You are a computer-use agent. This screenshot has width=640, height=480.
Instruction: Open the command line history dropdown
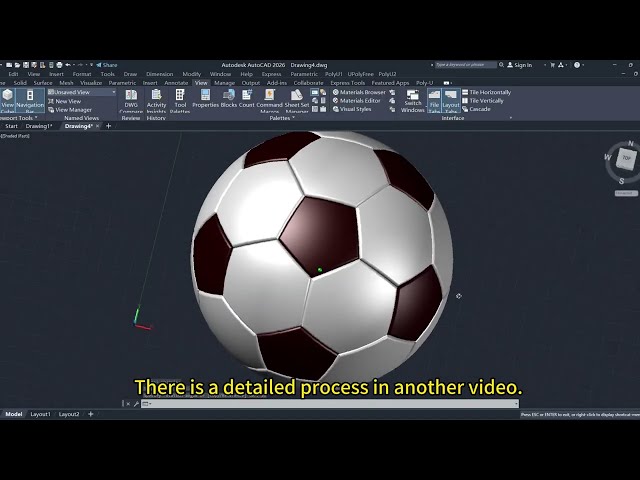pyautogui.click(x=516, y=404)
